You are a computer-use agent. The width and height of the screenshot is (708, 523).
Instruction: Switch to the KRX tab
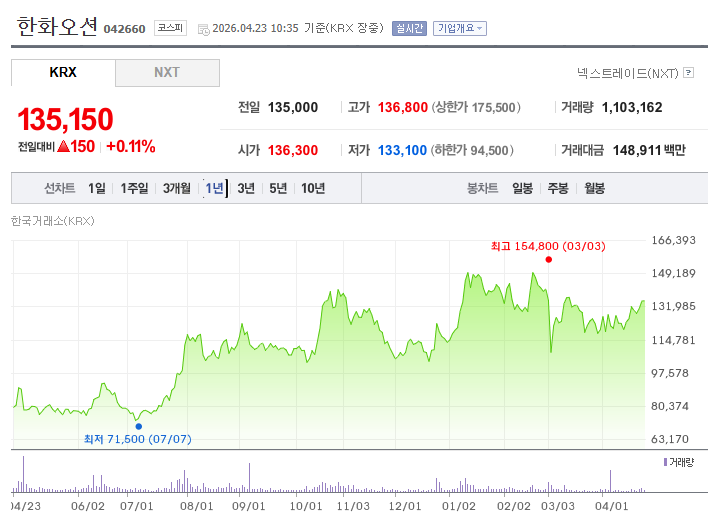point(63,72)
